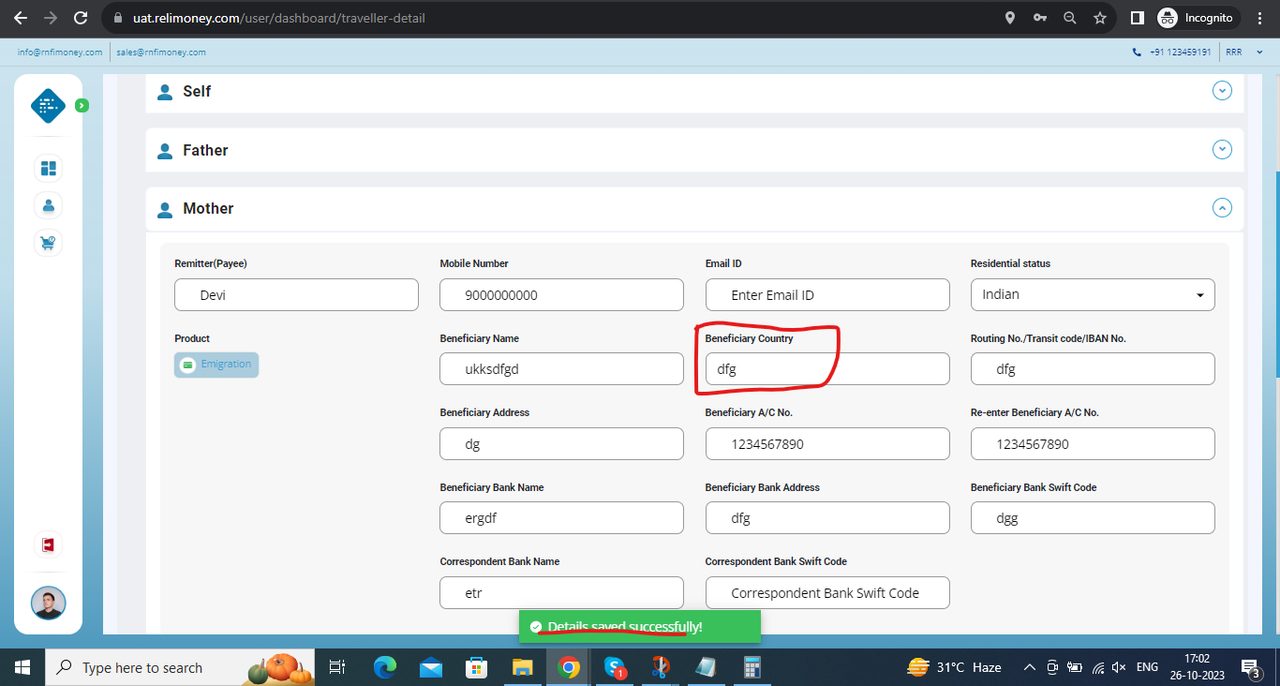Image resolution: width=1280 pixels, height=686 pixels.
Task: Click the Relimoney logo in sidebar
Action: point(48,105)
